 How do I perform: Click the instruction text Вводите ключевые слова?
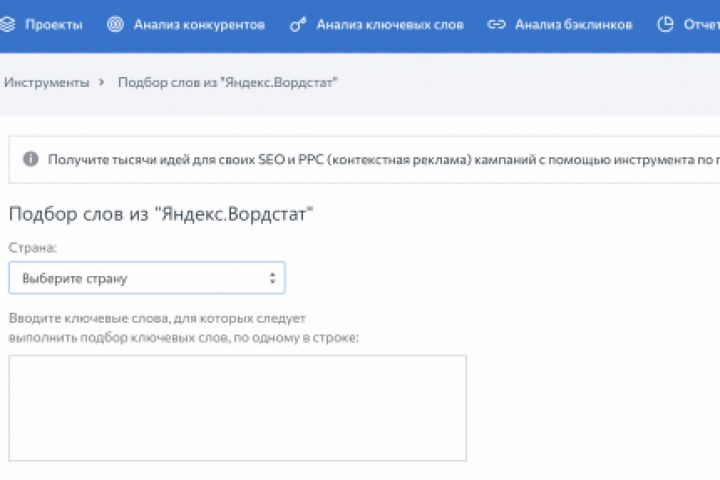pyautogui.click(x=184, y=328)
